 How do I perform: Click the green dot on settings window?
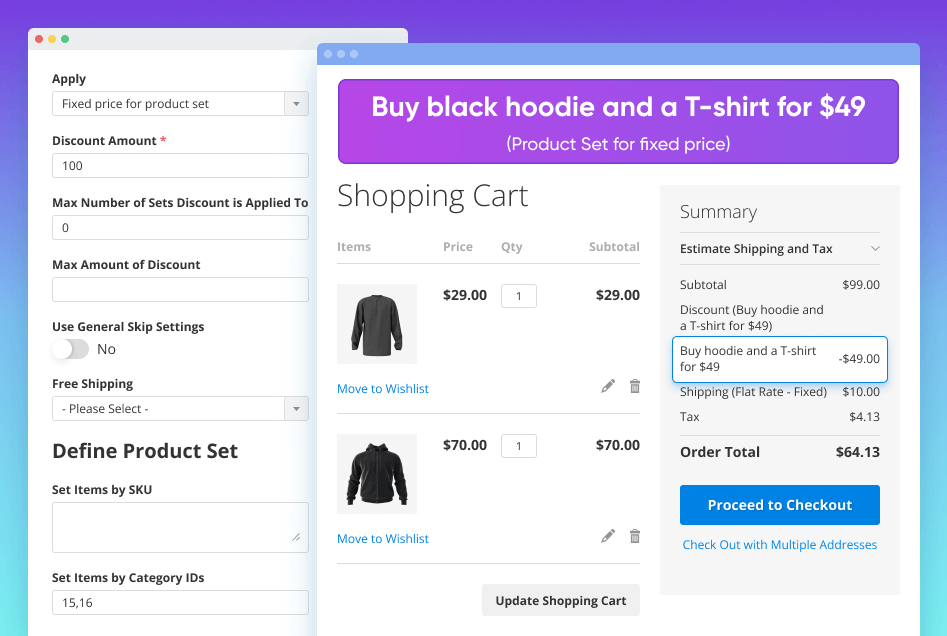pos(65,39)
